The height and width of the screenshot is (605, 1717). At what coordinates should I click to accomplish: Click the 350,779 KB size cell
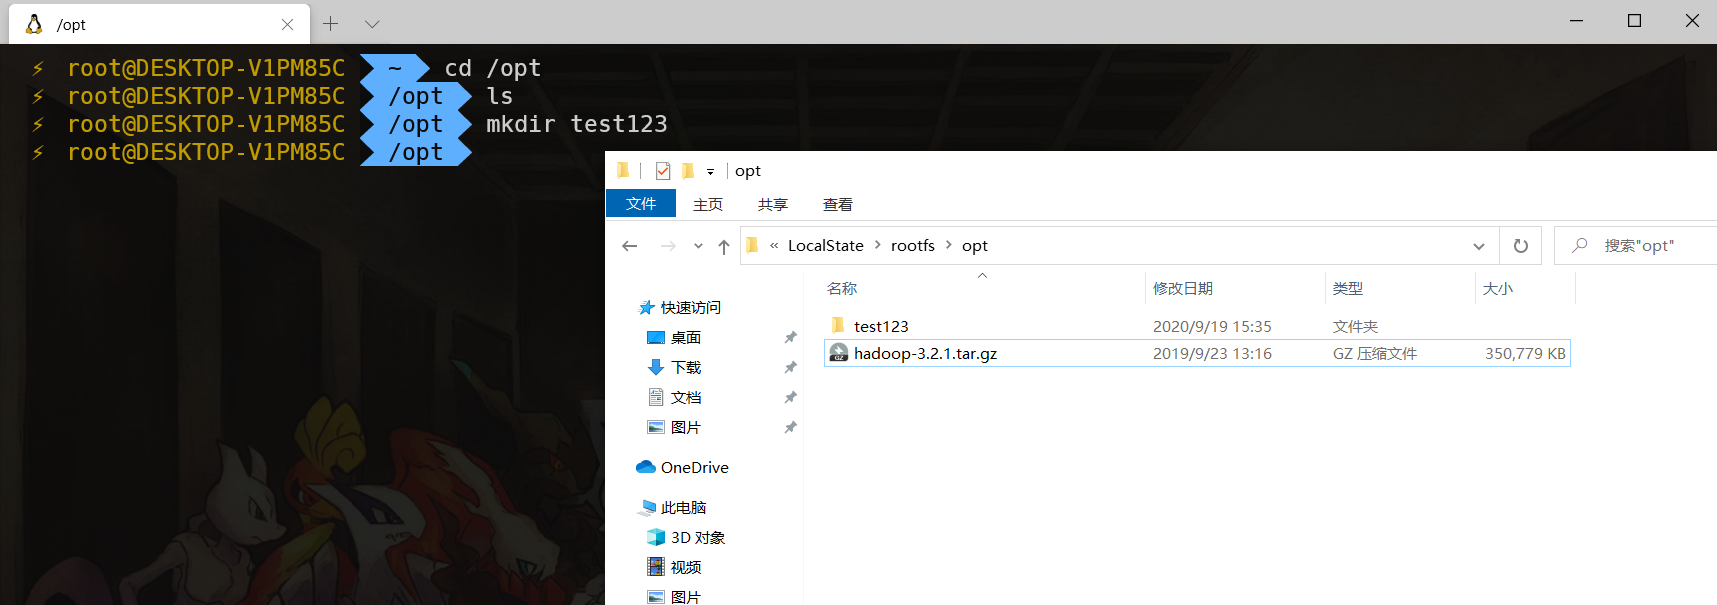(1525, 353)
